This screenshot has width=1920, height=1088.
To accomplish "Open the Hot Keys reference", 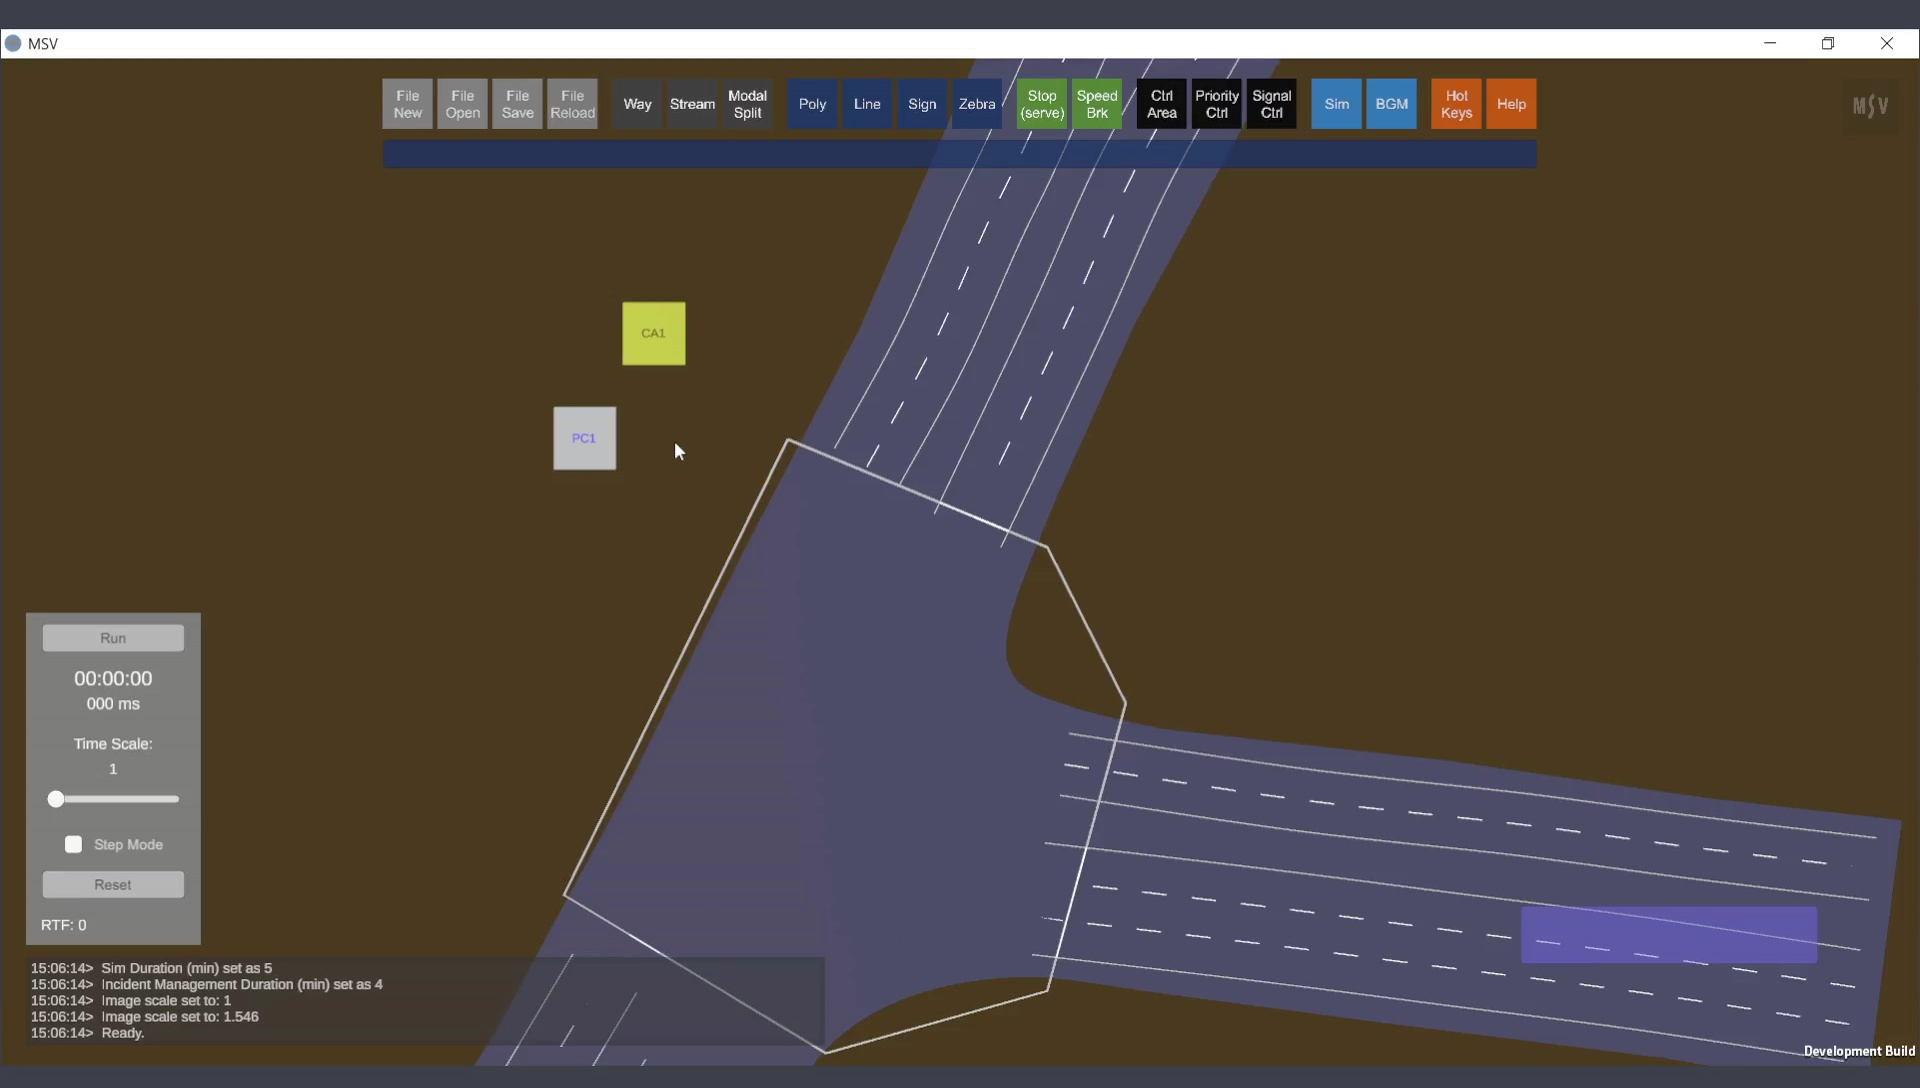I will 1456,104.
